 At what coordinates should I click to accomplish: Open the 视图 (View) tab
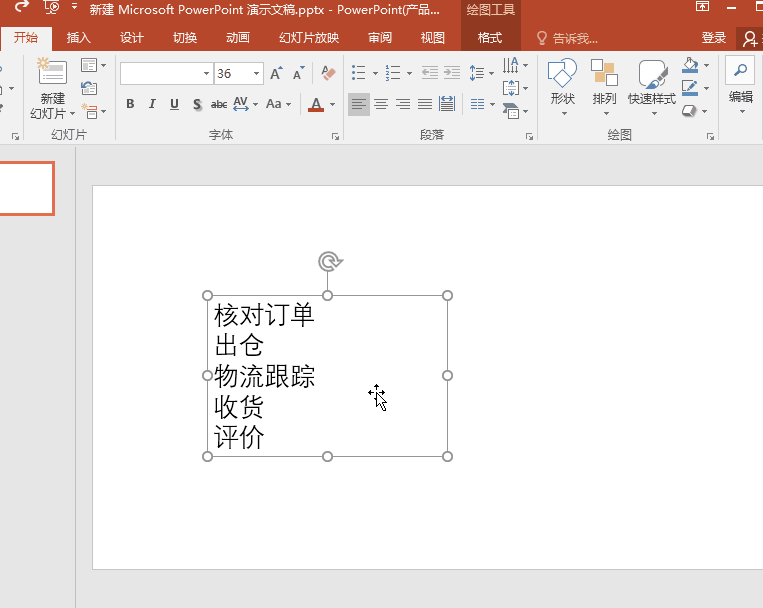(433, 38)
